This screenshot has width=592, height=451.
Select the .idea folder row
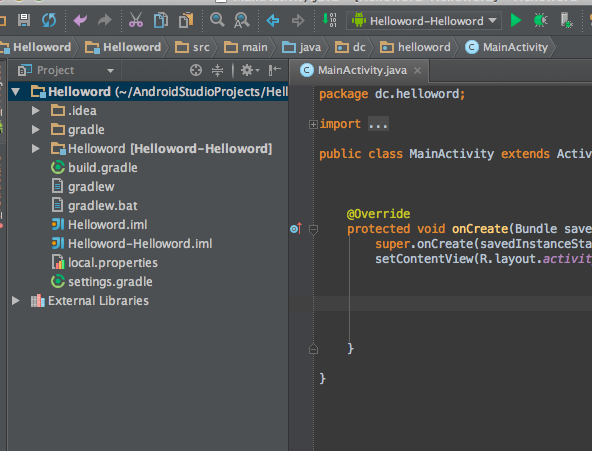(148, 111)
